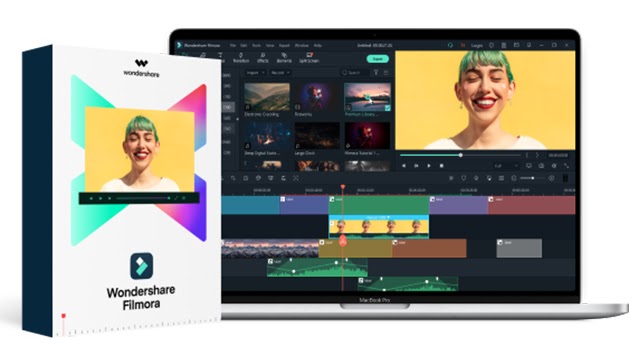Select the dark city lights thumbnail

tap(317, 136)
